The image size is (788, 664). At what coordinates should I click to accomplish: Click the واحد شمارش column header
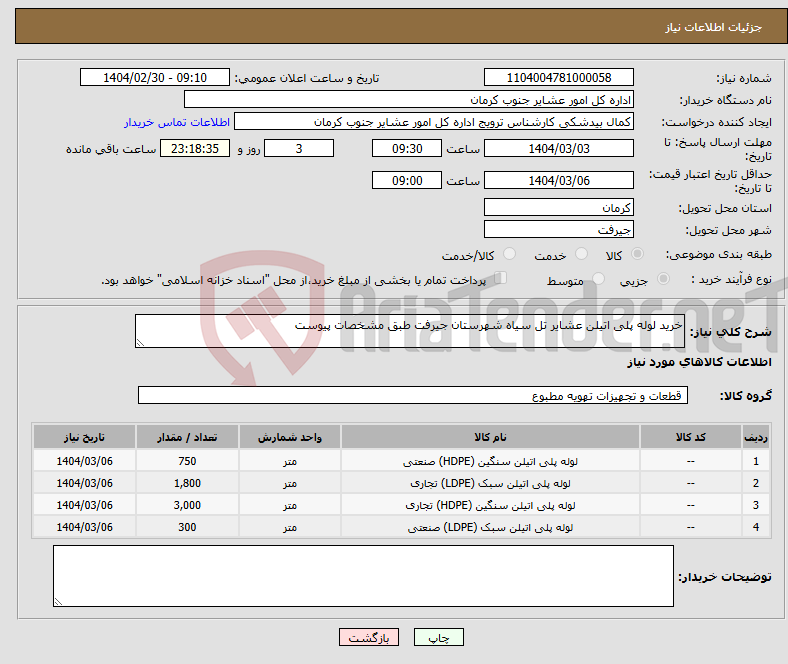pos(290,437)
